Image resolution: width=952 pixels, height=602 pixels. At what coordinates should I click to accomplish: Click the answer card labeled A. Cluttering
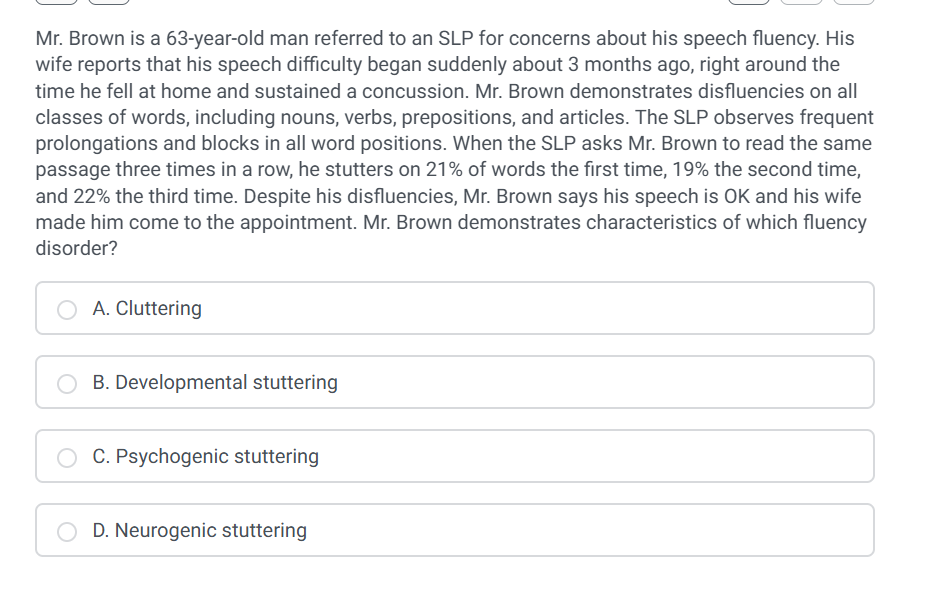[455, 309]
